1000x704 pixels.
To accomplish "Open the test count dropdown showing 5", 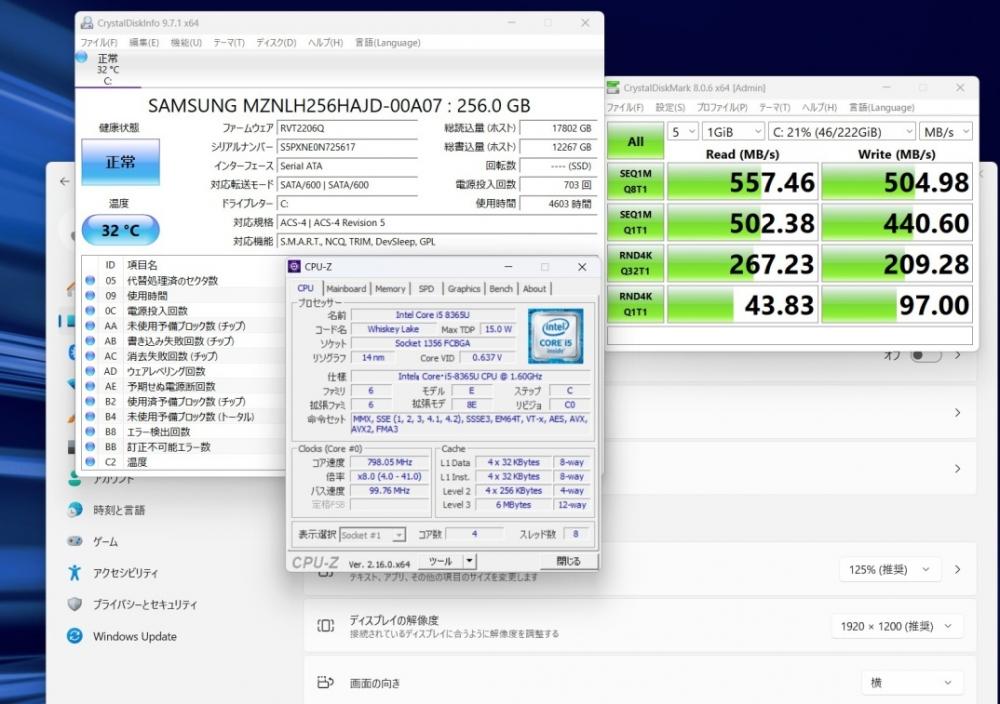I will pos(682,132).
